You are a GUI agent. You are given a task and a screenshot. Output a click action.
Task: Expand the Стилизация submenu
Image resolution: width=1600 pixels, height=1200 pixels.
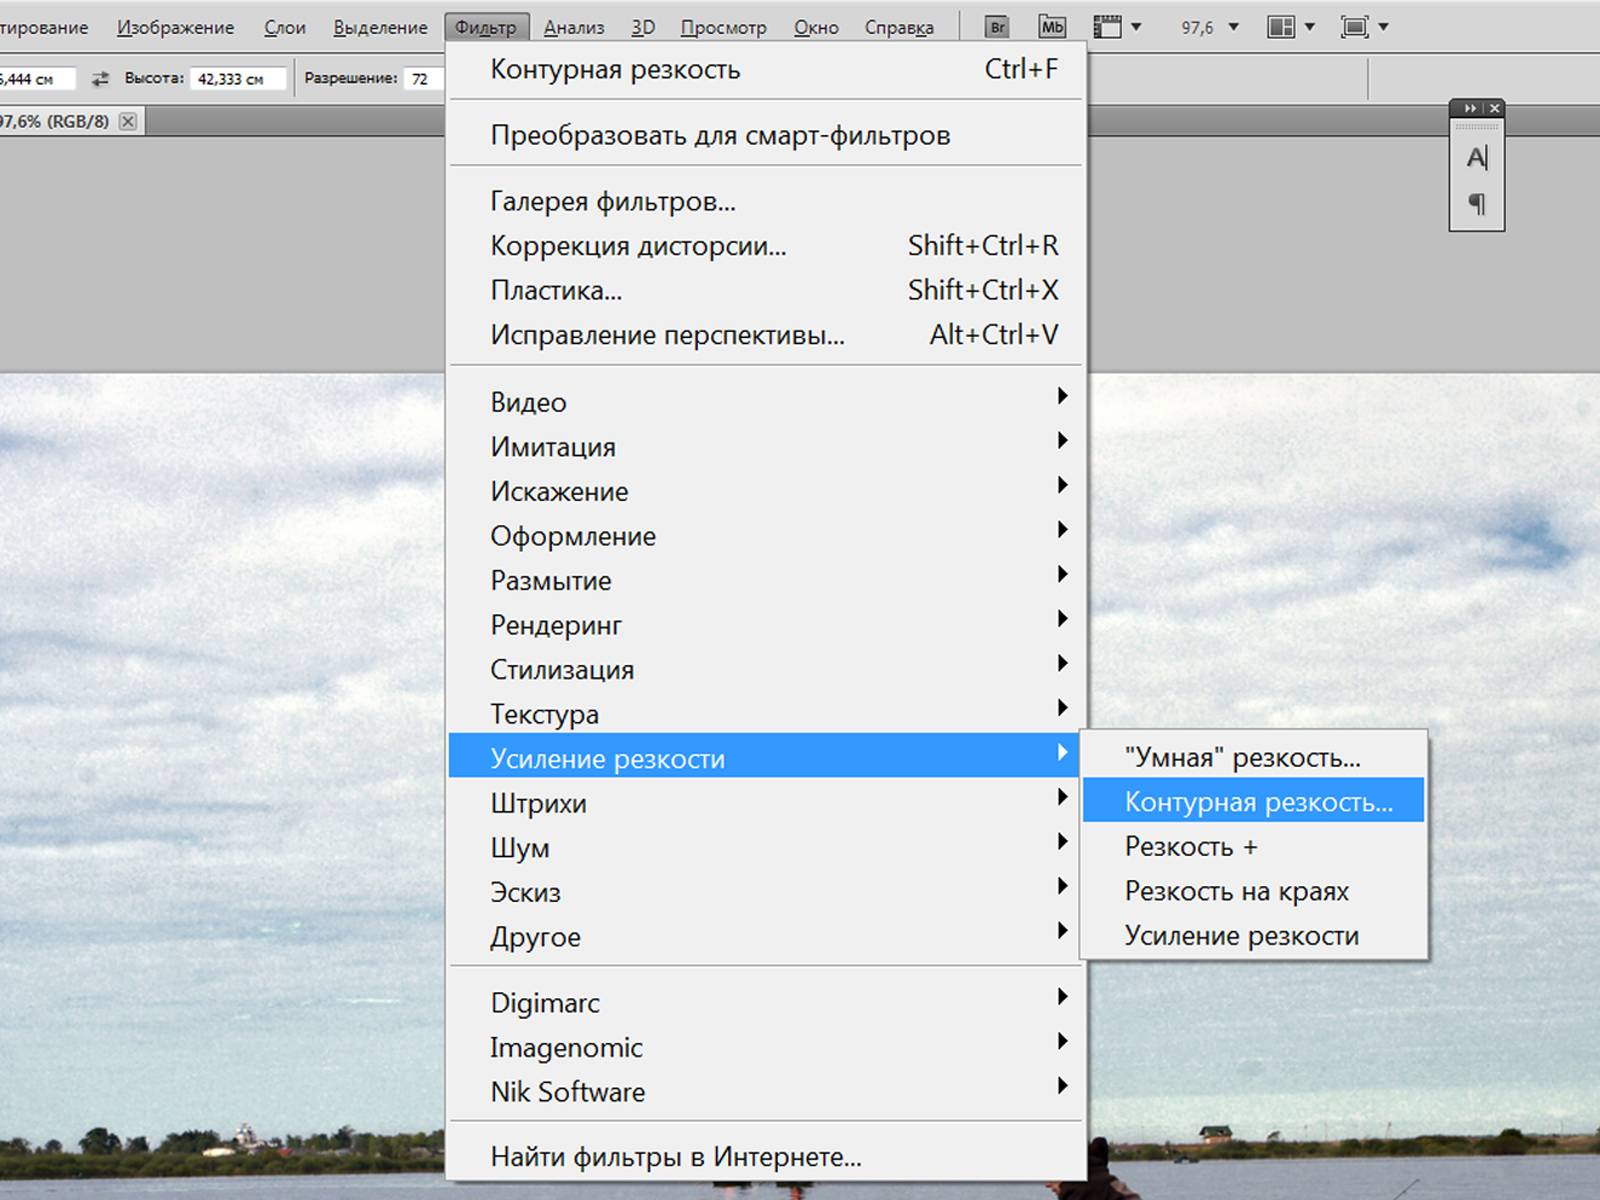[766, 669]
